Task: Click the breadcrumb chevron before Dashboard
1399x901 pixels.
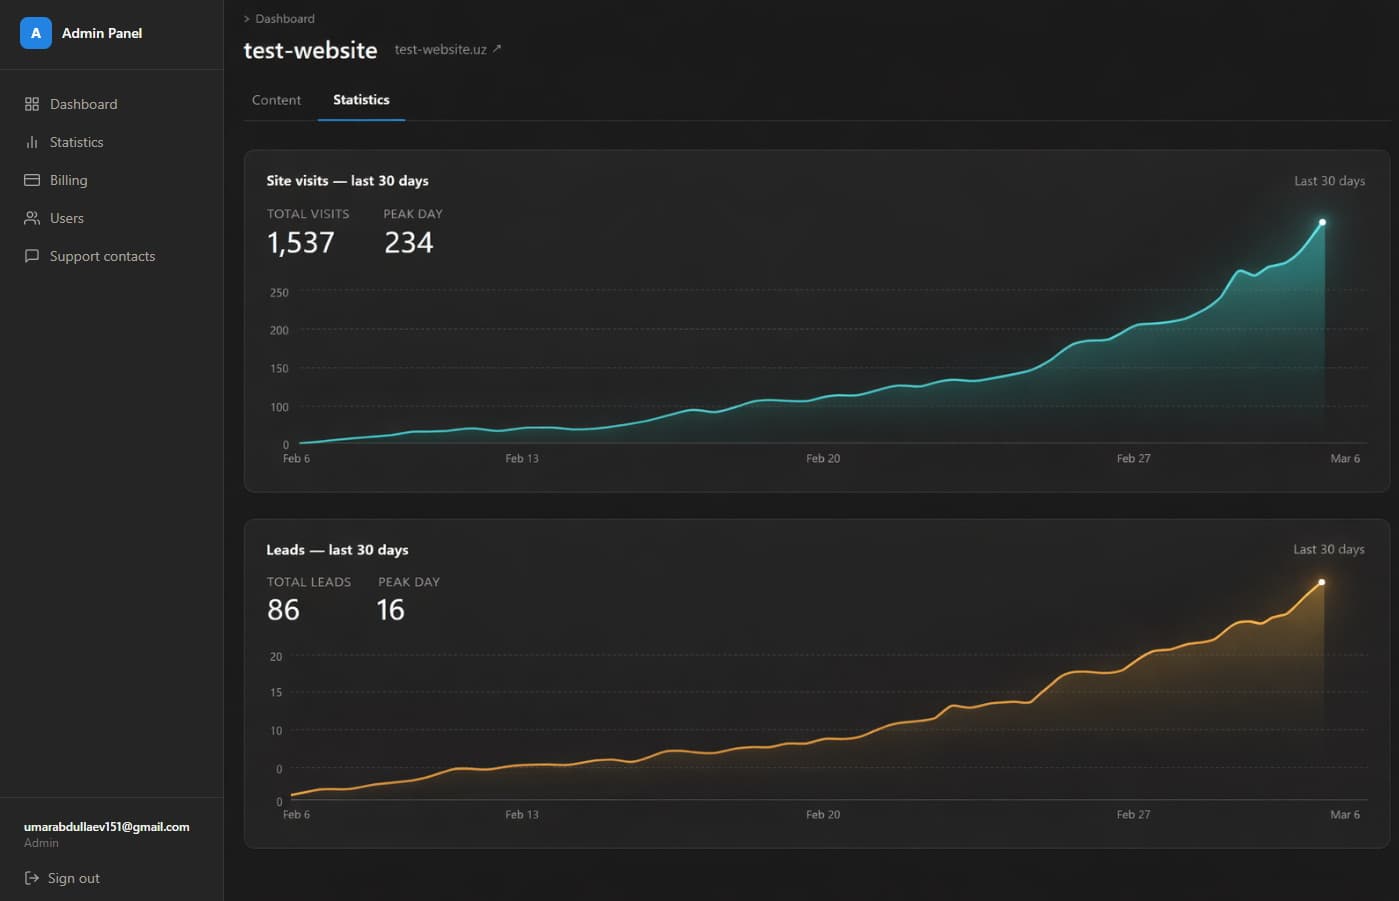Action: coord(247,19)
